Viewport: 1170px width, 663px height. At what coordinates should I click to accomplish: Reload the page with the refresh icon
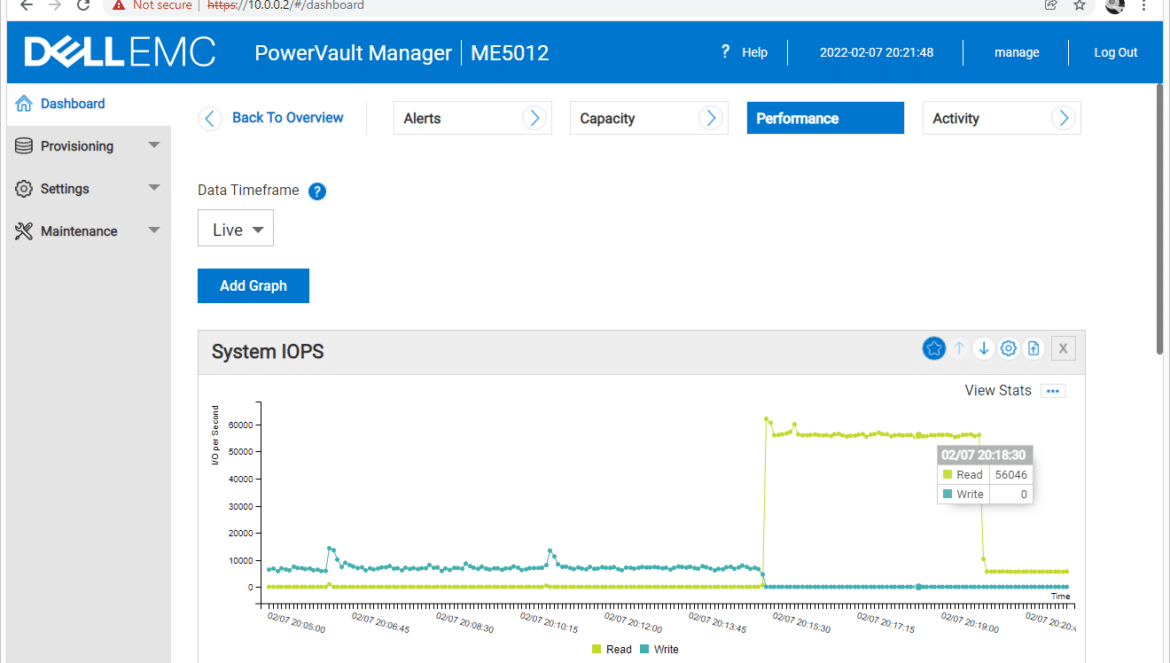click(x=83, y=5)
